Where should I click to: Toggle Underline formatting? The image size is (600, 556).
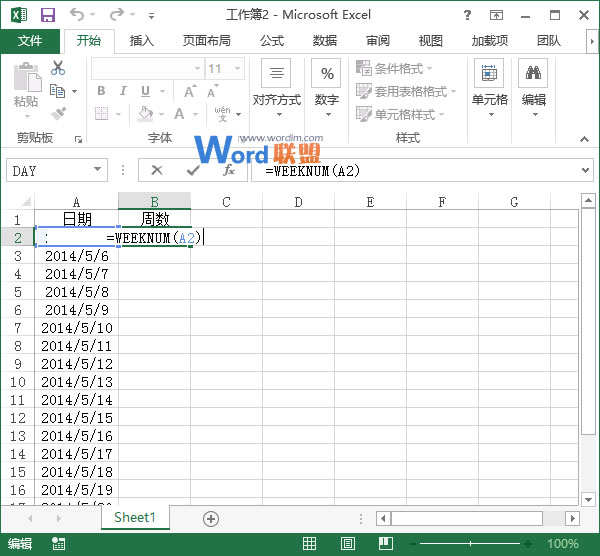(x=145, y=91)
